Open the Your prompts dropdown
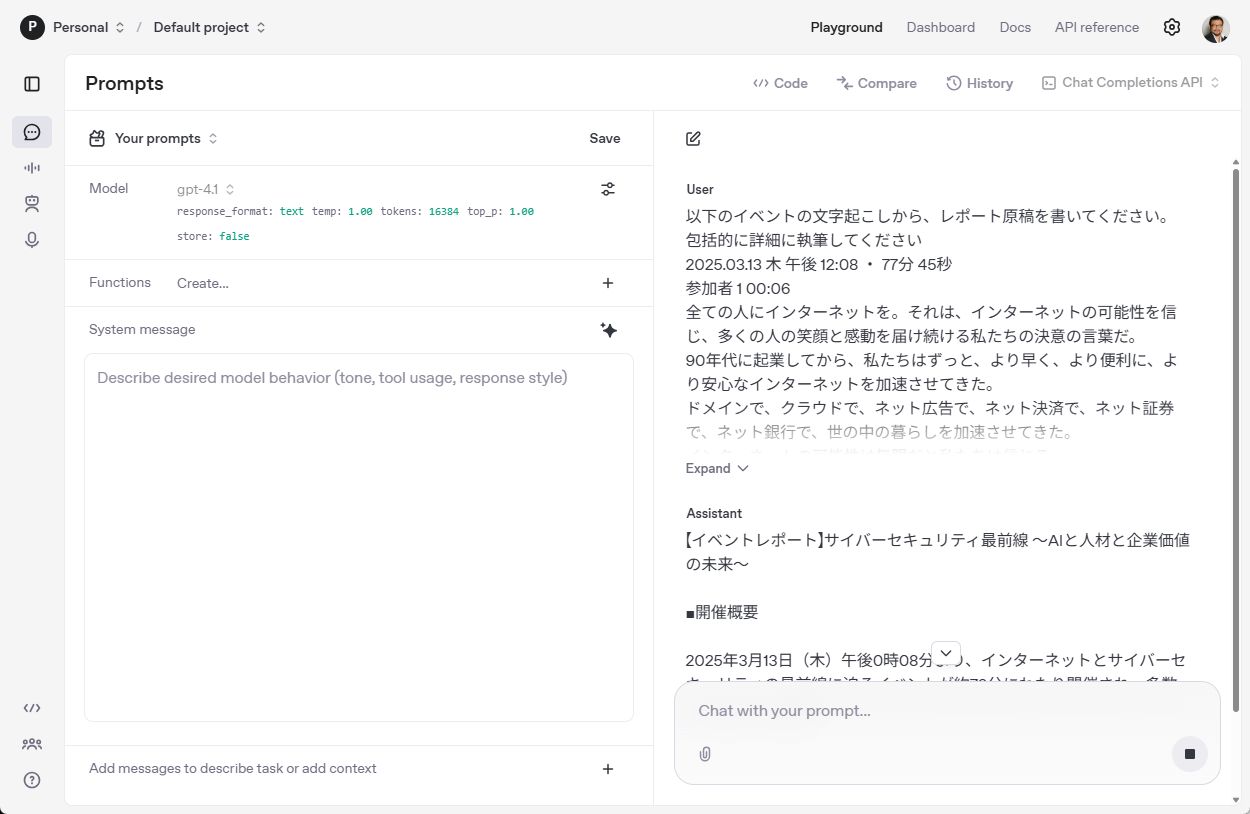Screen dimensions: 1250x814 pos(165,139)
